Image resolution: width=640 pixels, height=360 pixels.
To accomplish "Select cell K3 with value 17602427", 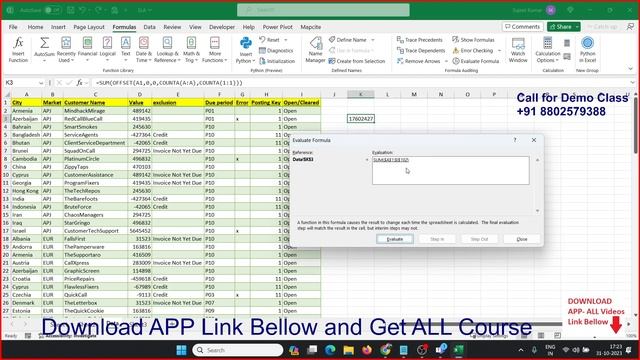I will pos(361,119).
